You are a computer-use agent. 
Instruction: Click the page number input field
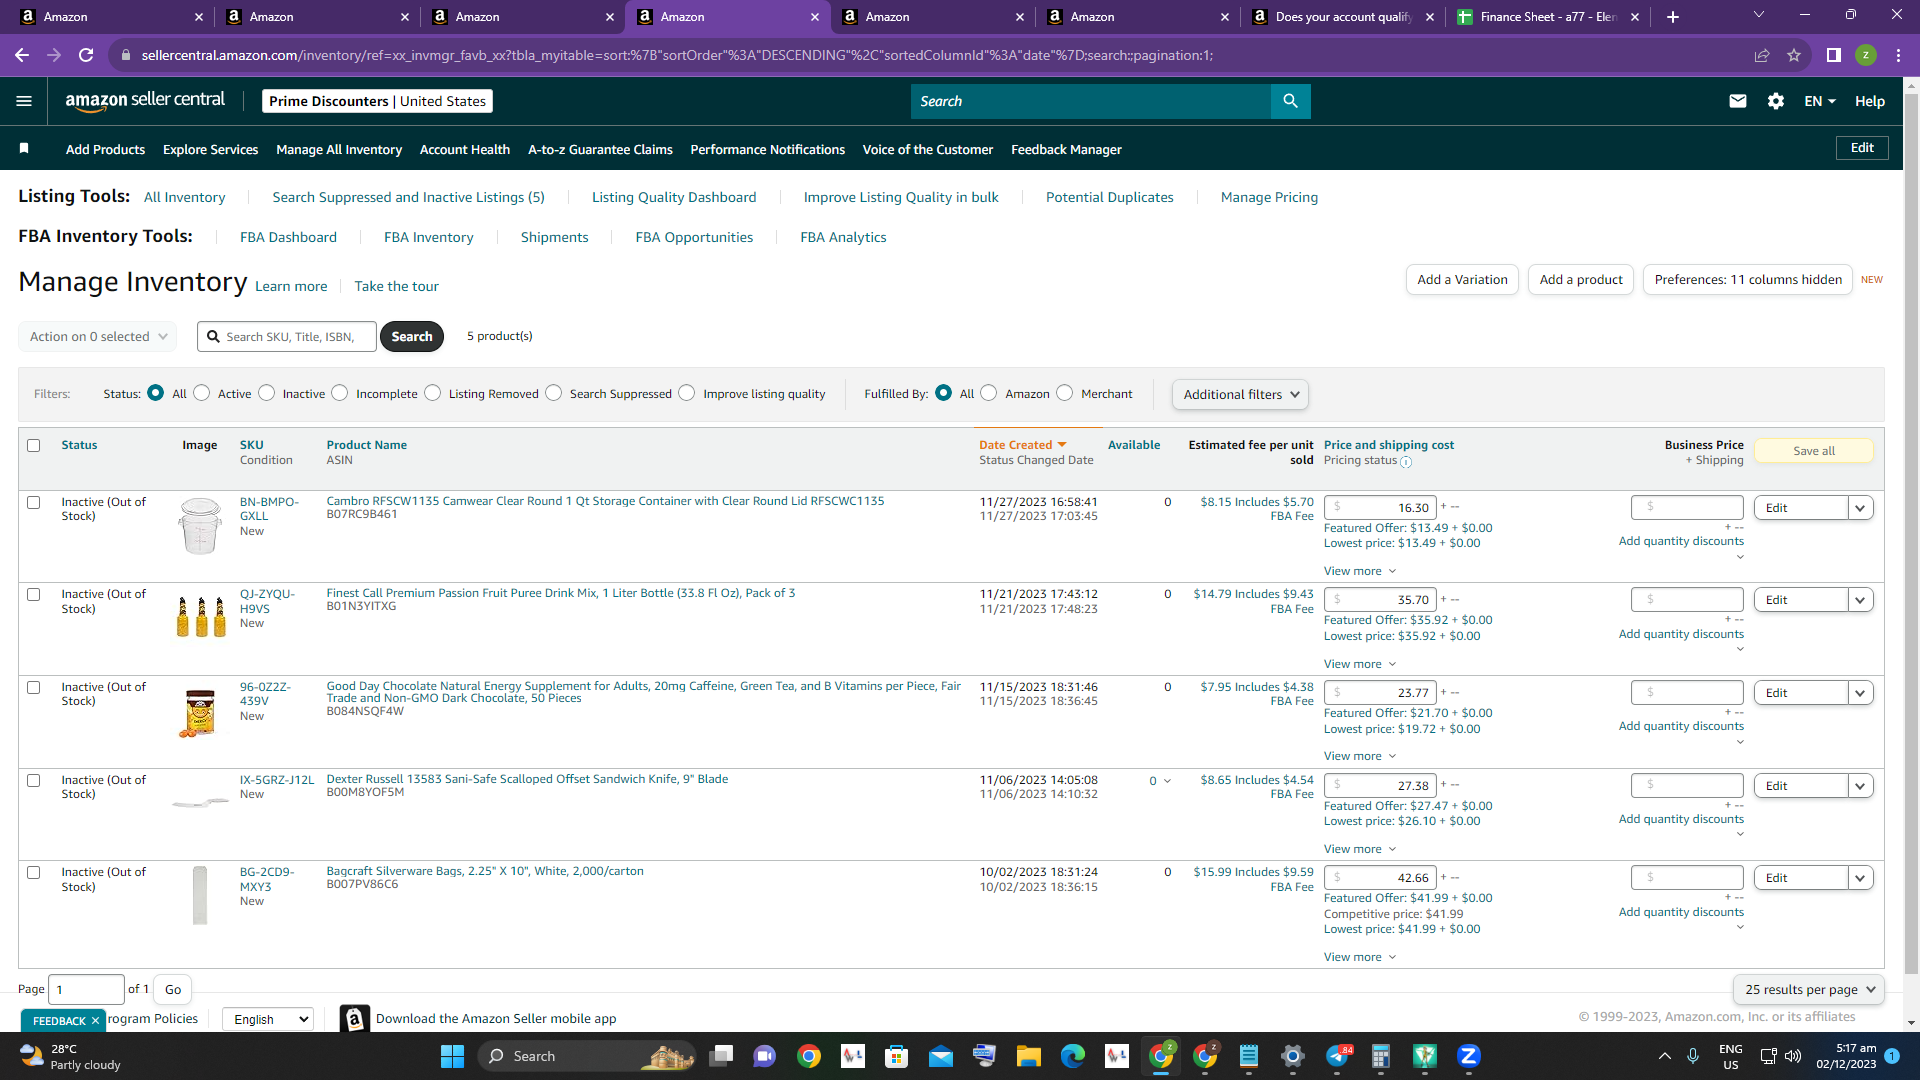click(86, 990)
